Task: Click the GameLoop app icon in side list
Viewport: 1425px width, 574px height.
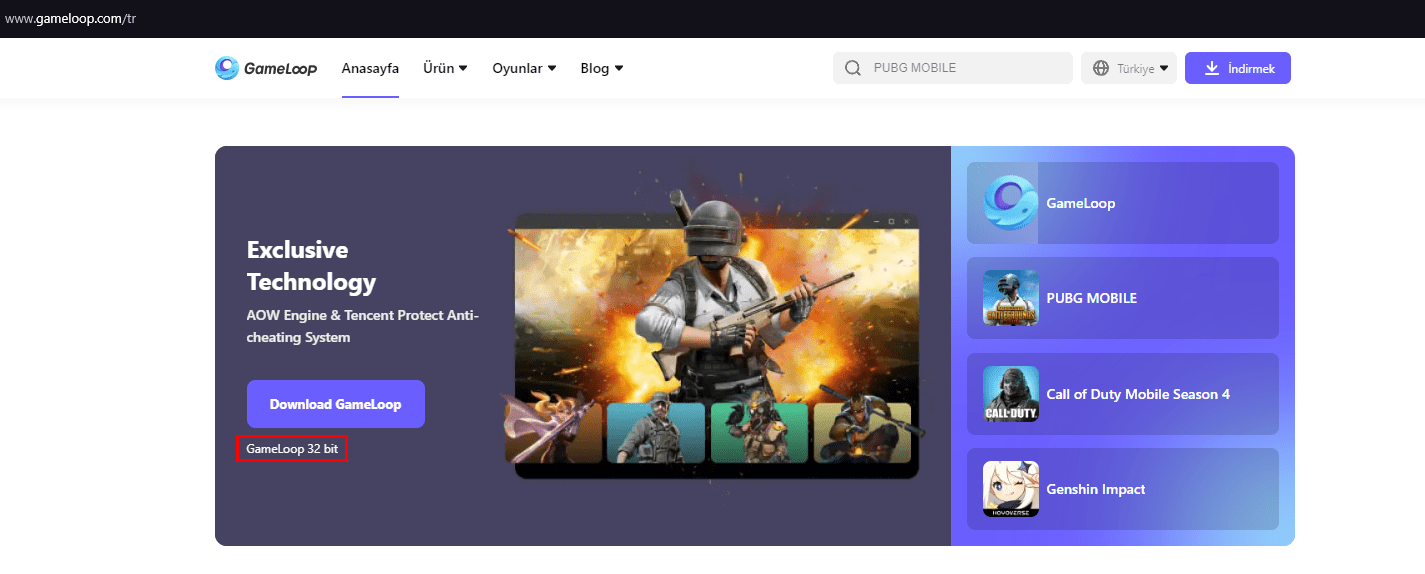Action: click(1011, 203)
